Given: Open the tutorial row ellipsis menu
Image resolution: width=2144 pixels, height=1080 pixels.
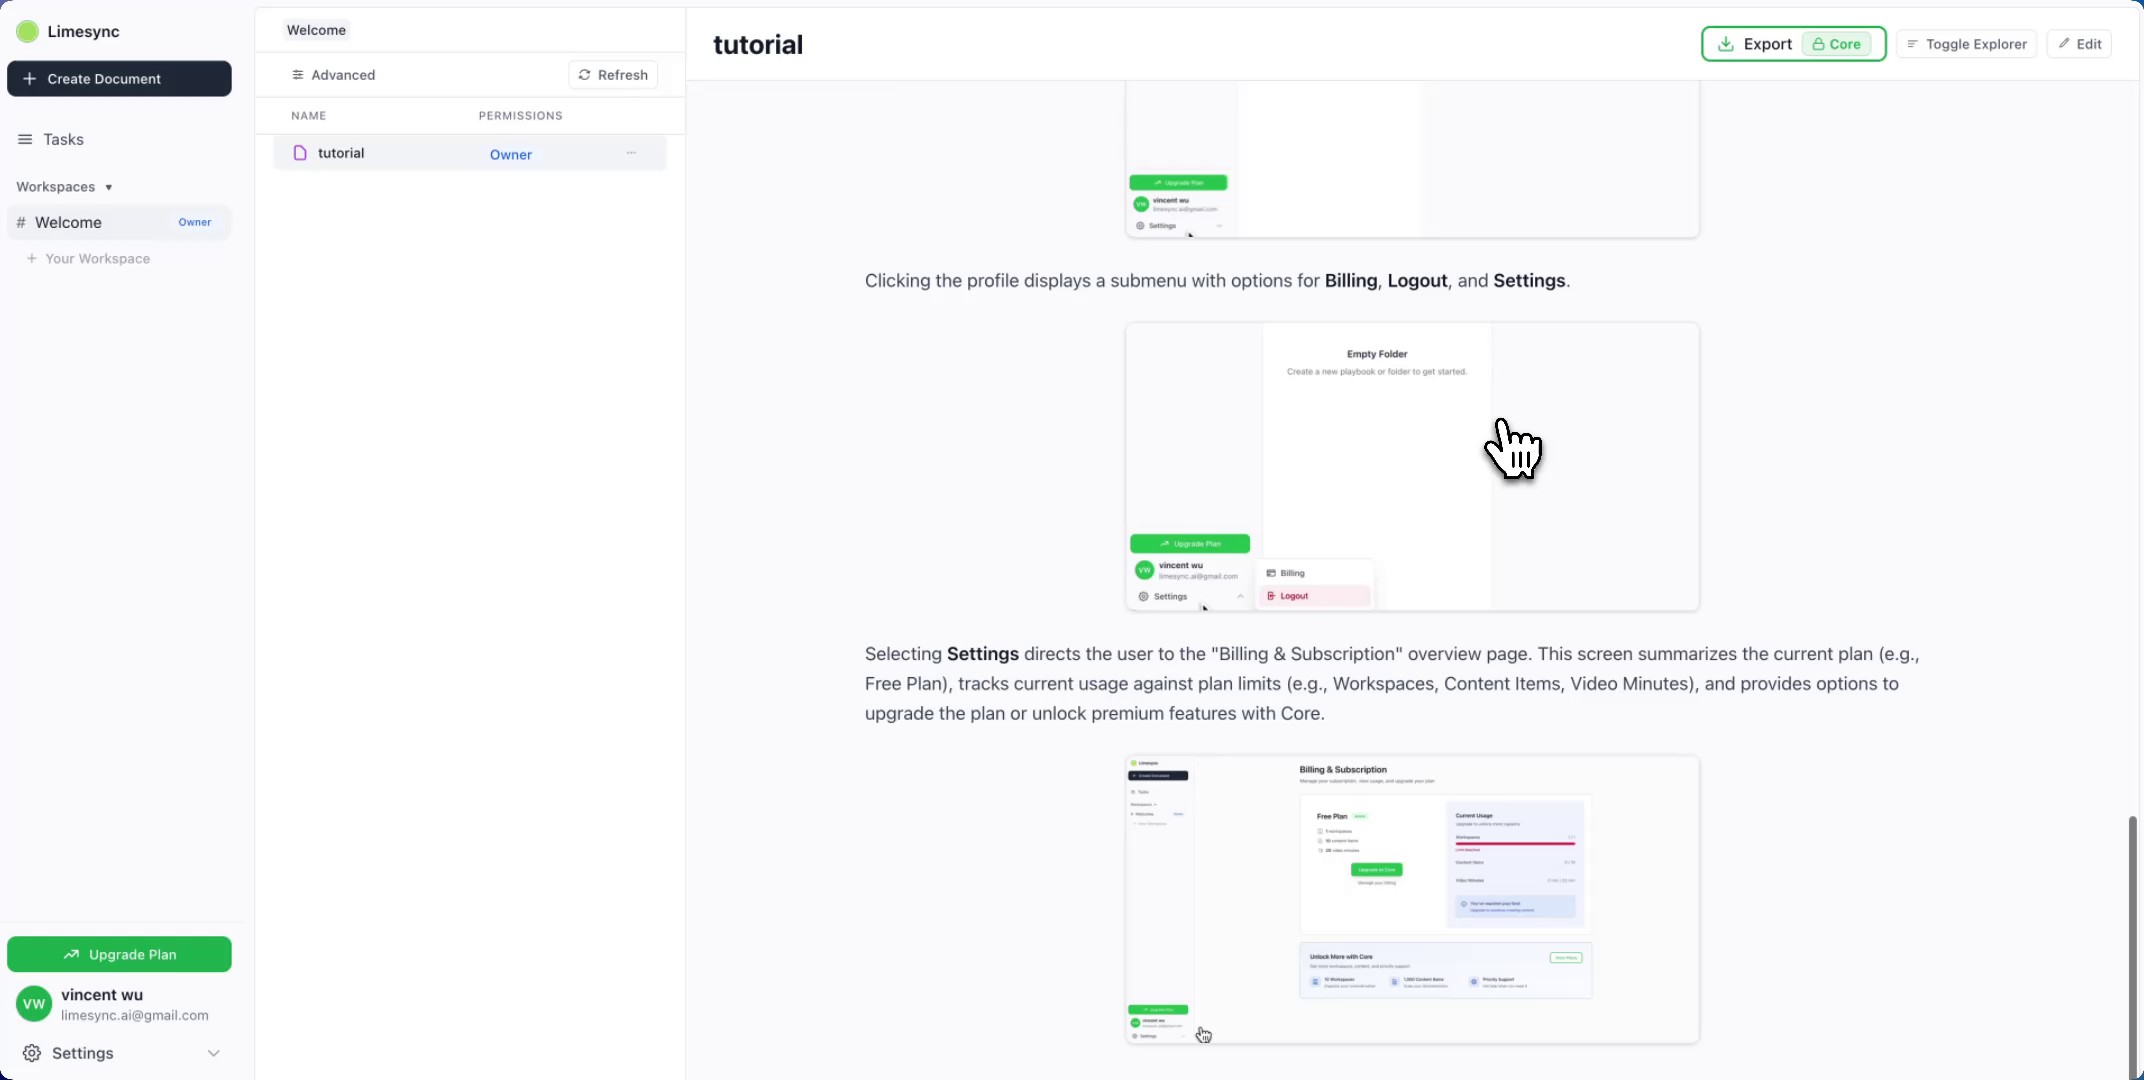Looking at the screenshot, I should pyautogui.click(x=631, y=153).
